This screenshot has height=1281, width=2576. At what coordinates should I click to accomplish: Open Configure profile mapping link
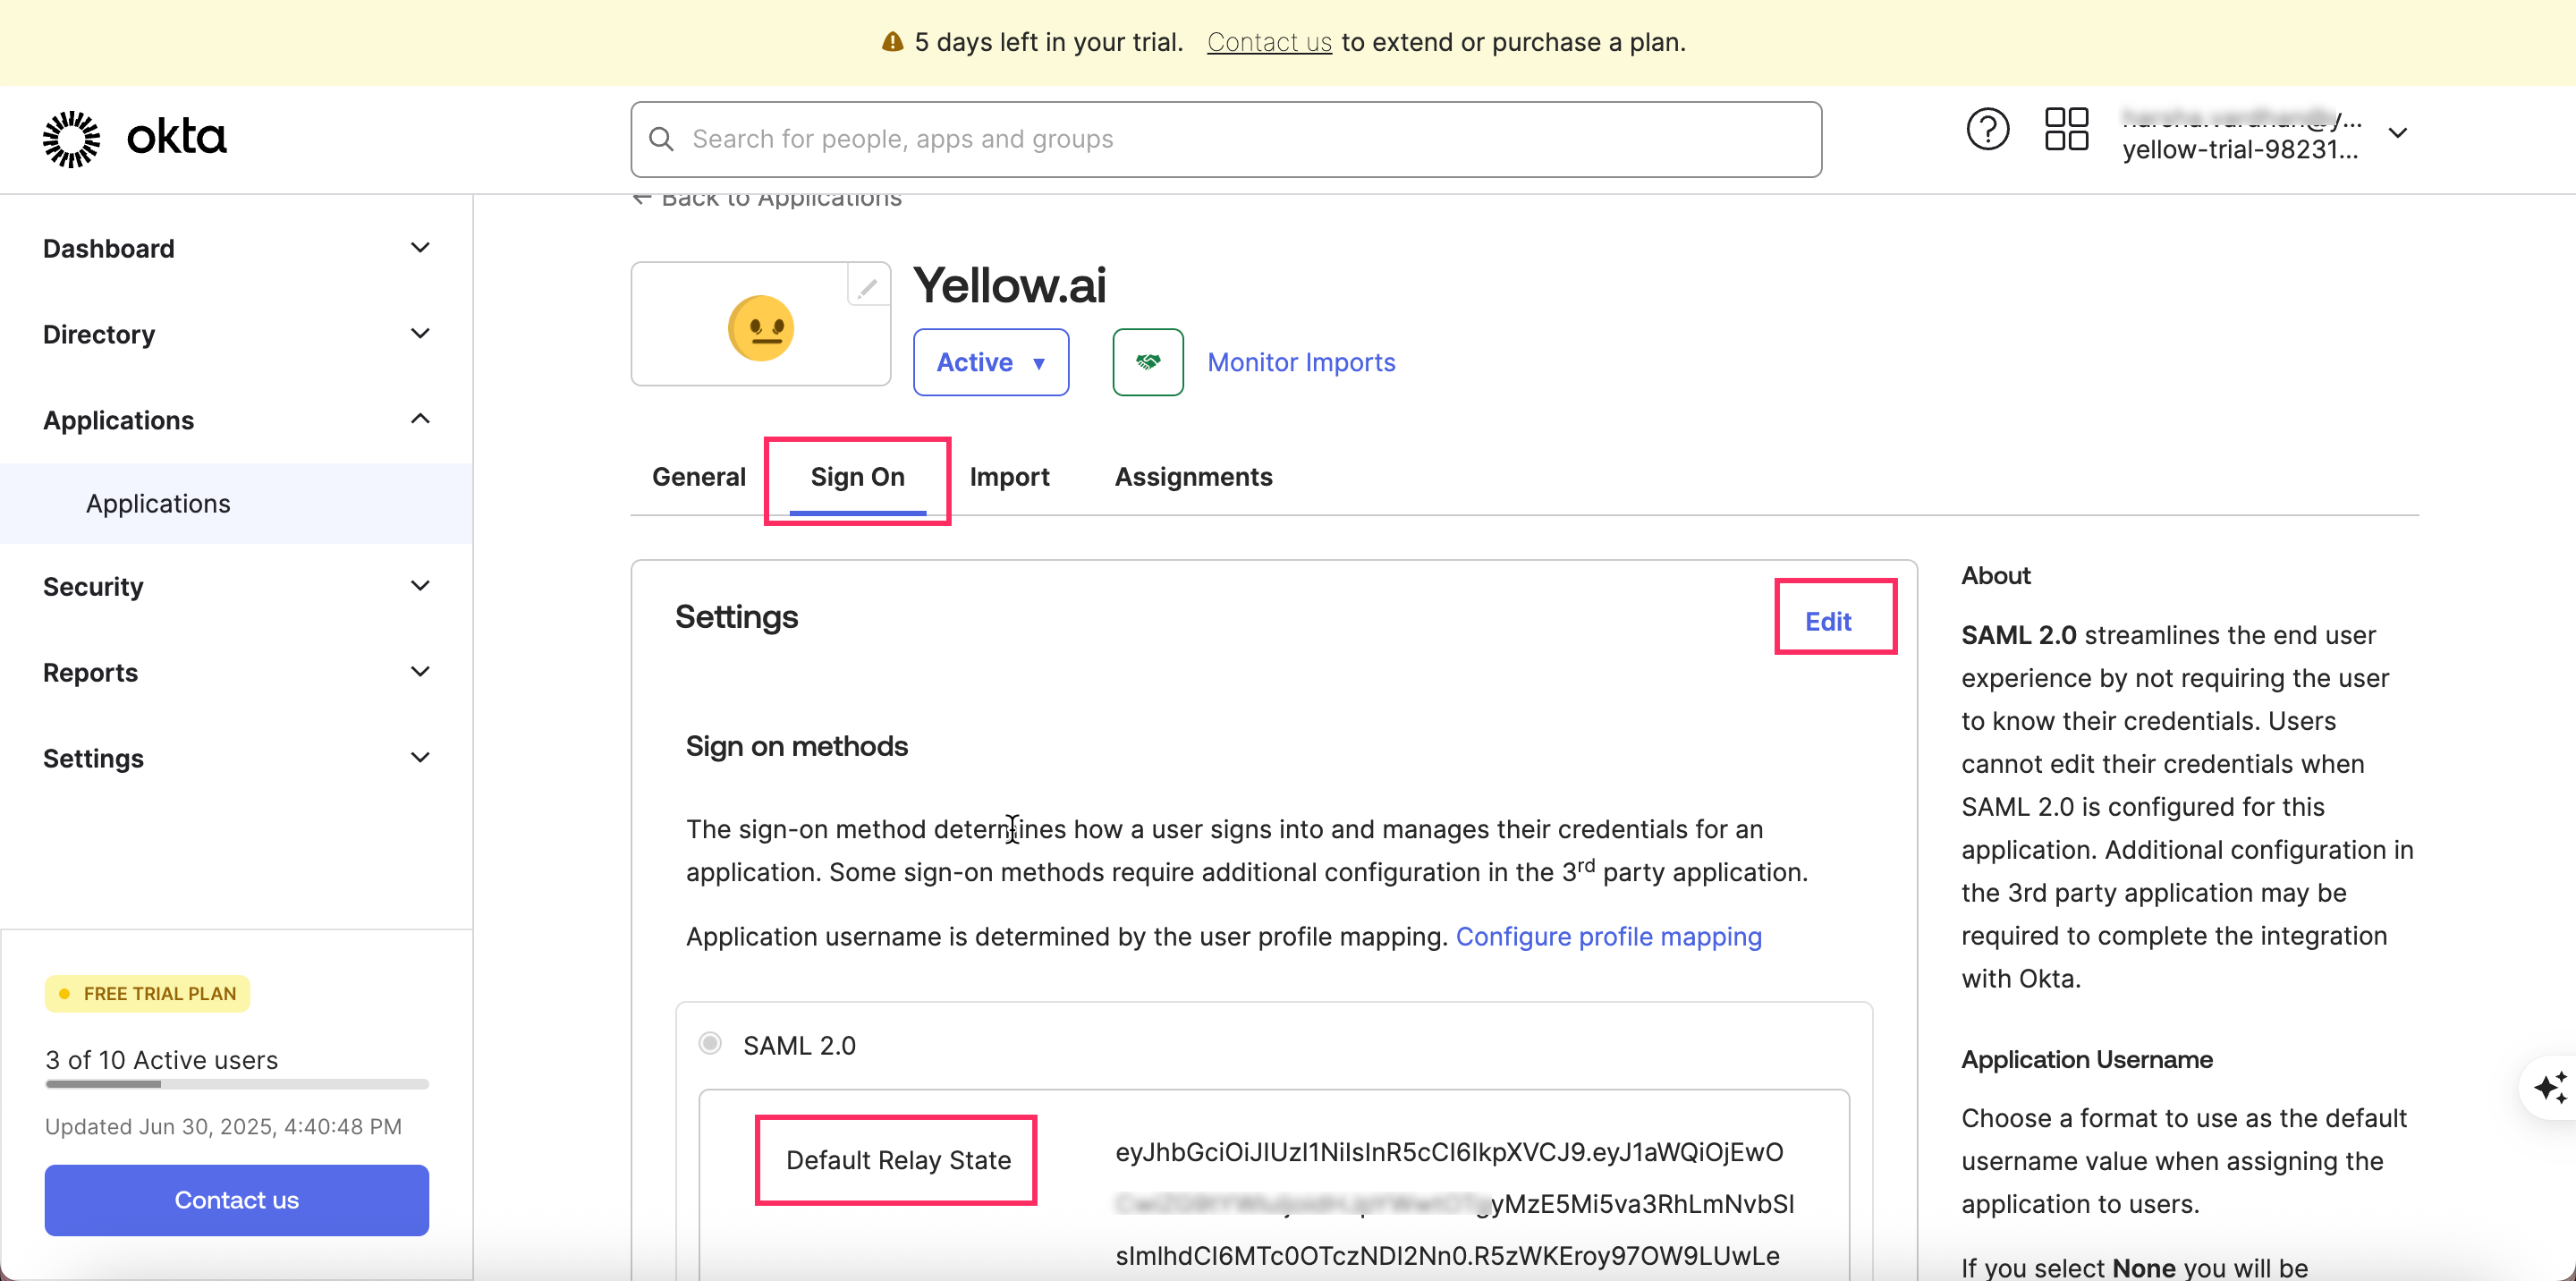pyautogui.click(x=1608, y=936)
